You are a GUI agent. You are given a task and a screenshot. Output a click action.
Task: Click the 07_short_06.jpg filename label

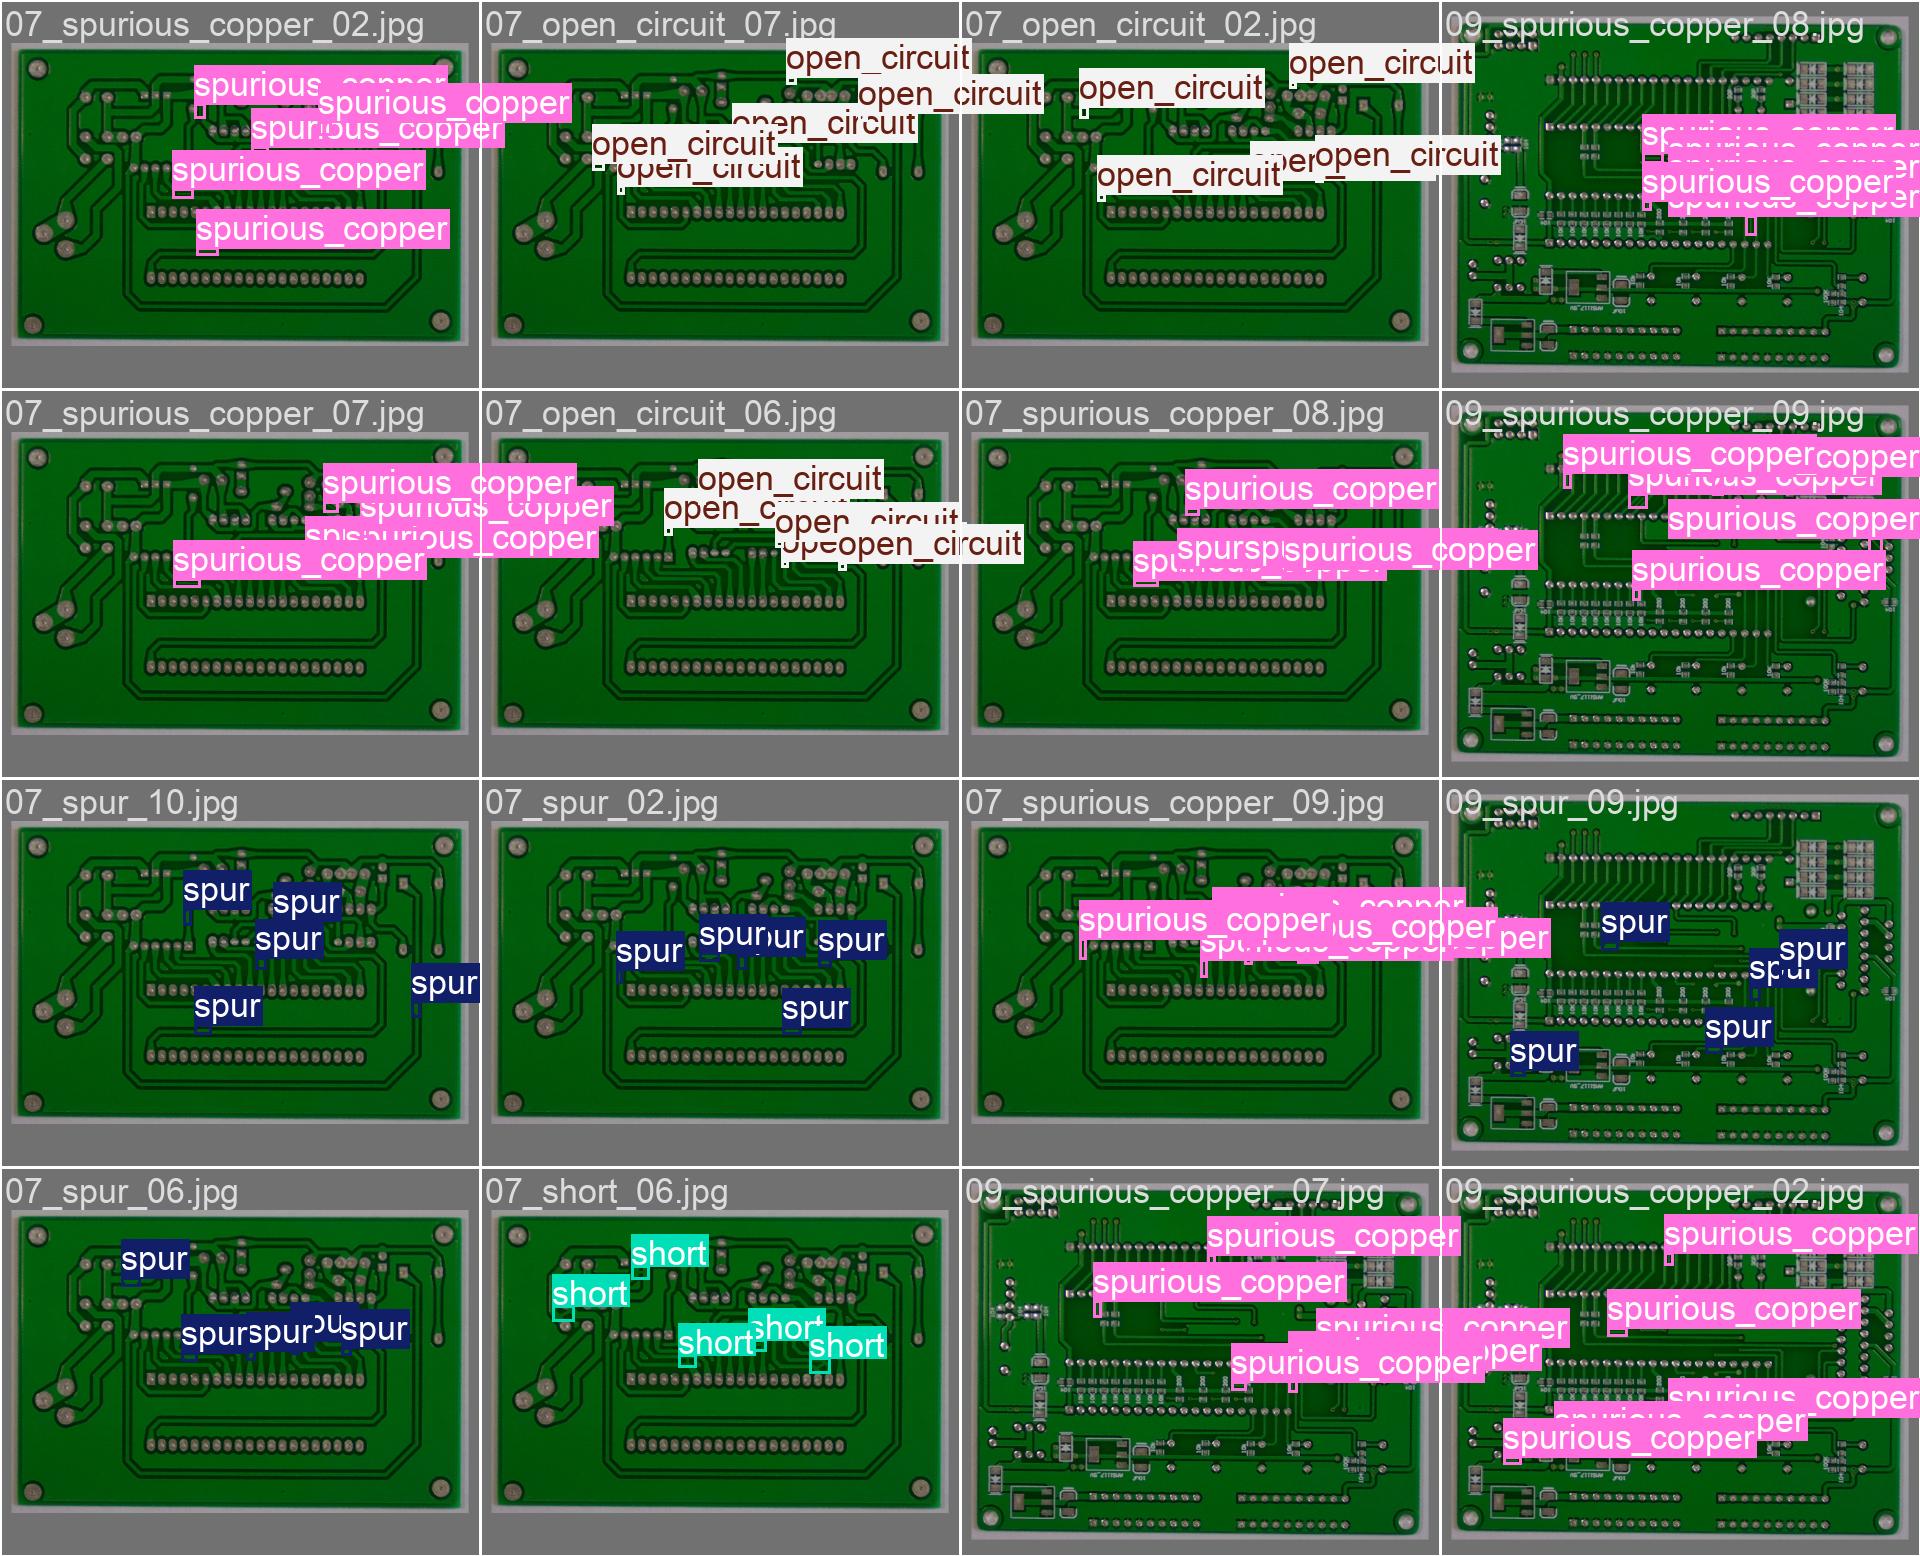[x=606, y=1192]
